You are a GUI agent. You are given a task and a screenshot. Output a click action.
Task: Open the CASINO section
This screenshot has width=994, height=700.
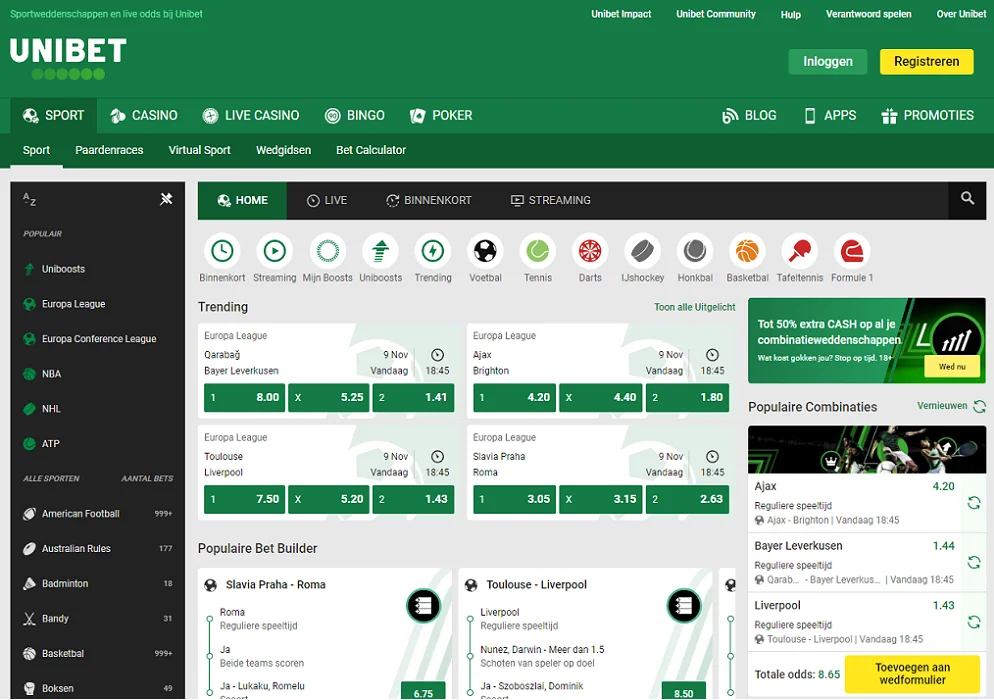[x=144, y=115]
